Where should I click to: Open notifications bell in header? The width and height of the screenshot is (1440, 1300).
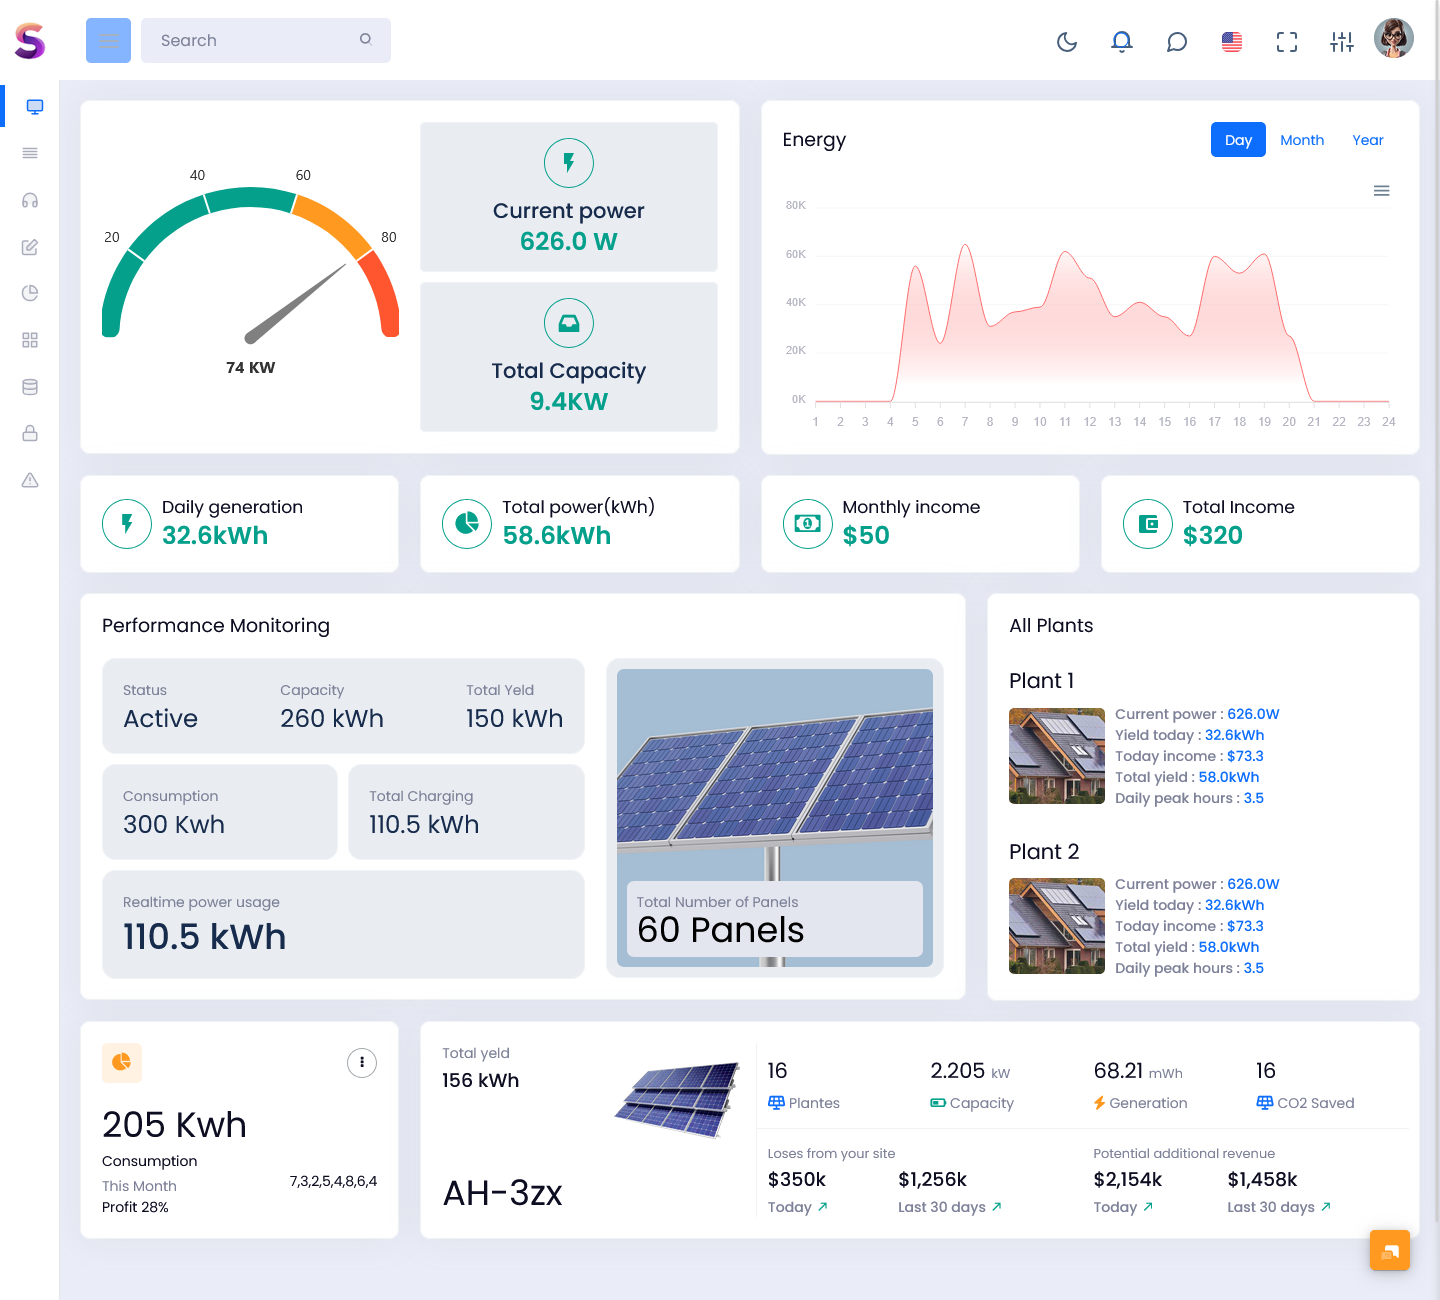tap(1122, 41)
